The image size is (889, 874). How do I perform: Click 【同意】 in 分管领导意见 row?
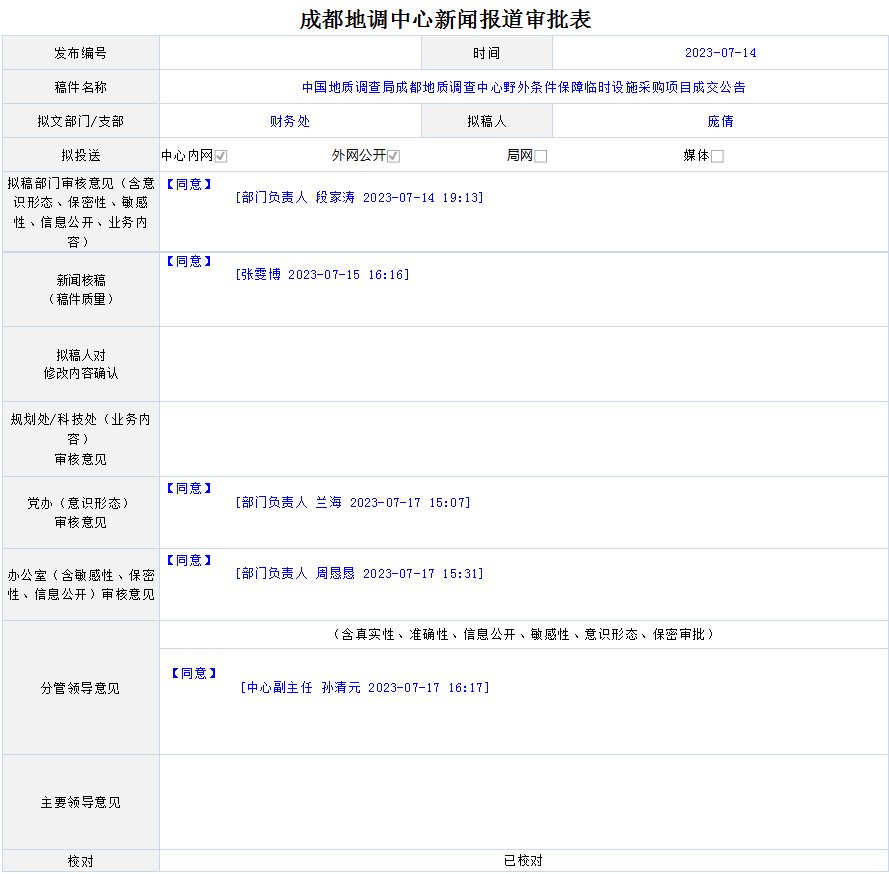pos(193,673)
